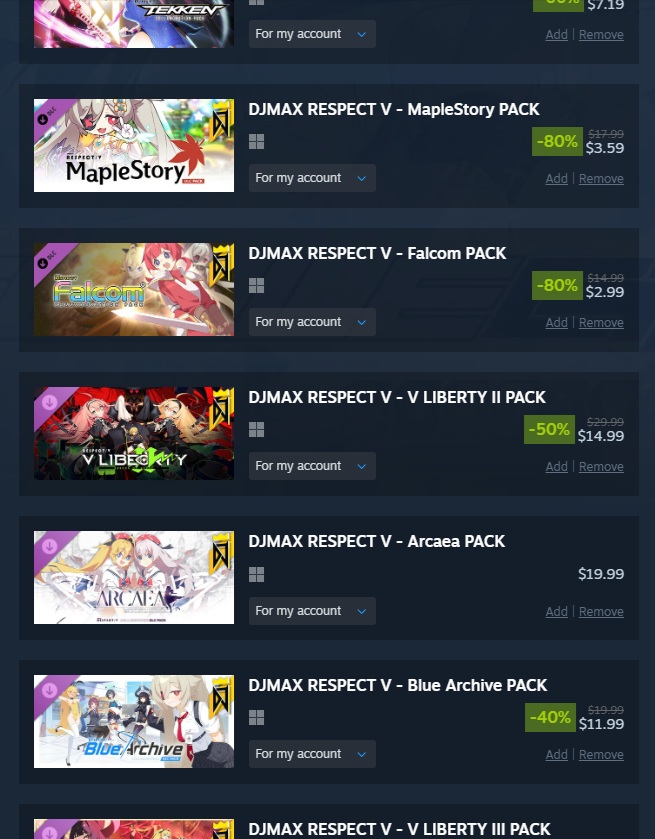Screen dimensions: 655x839
Task: Open the account dropdown for V LIBERTY II PACK
Action: [x=312, y=466]
